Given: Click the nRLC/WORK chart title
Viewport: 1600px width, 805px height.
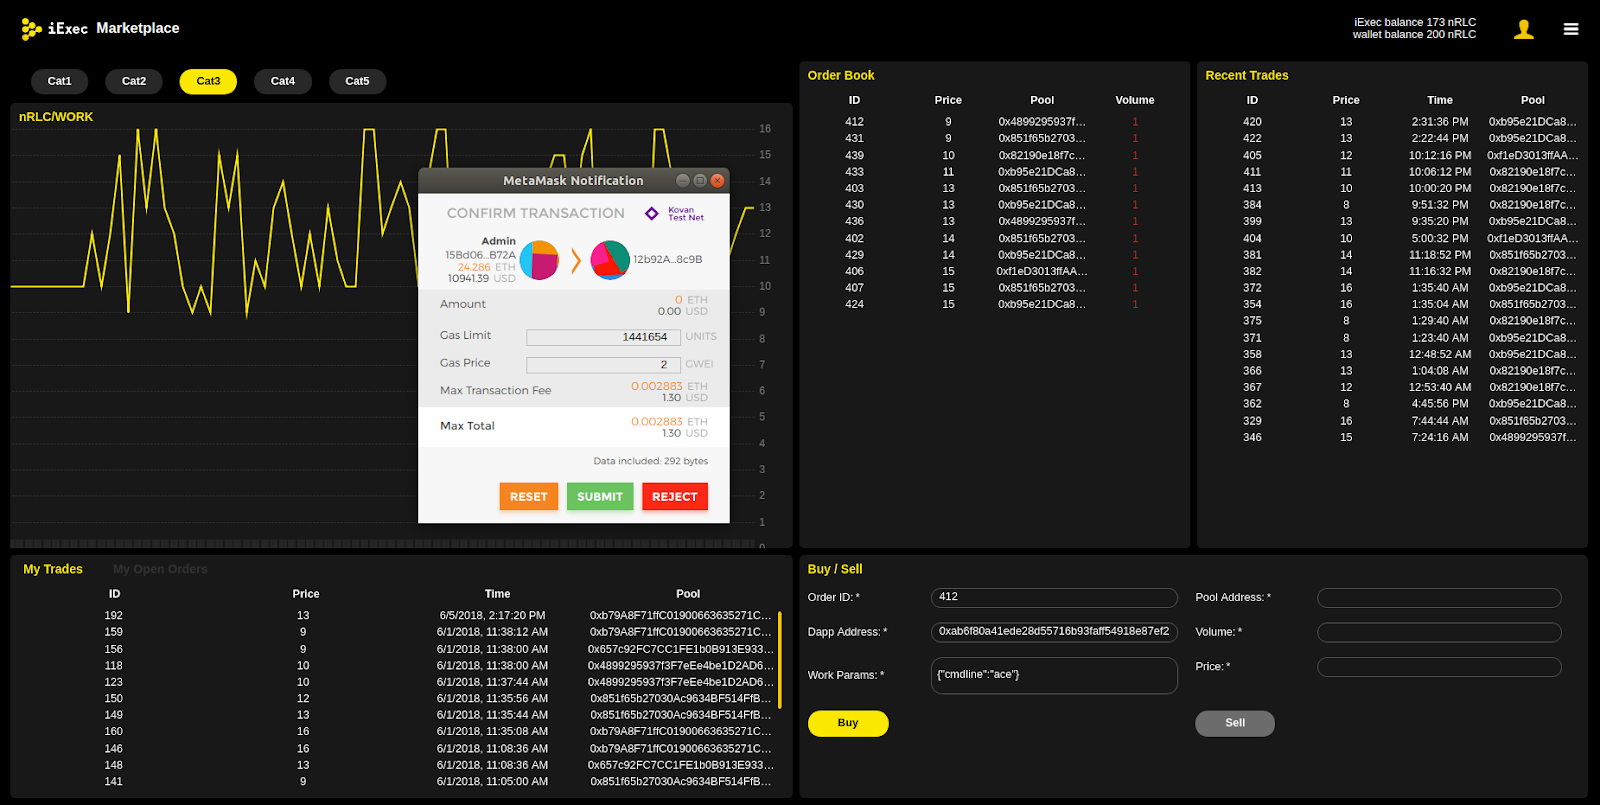Looking at the screenshot, I should [56, 117].
